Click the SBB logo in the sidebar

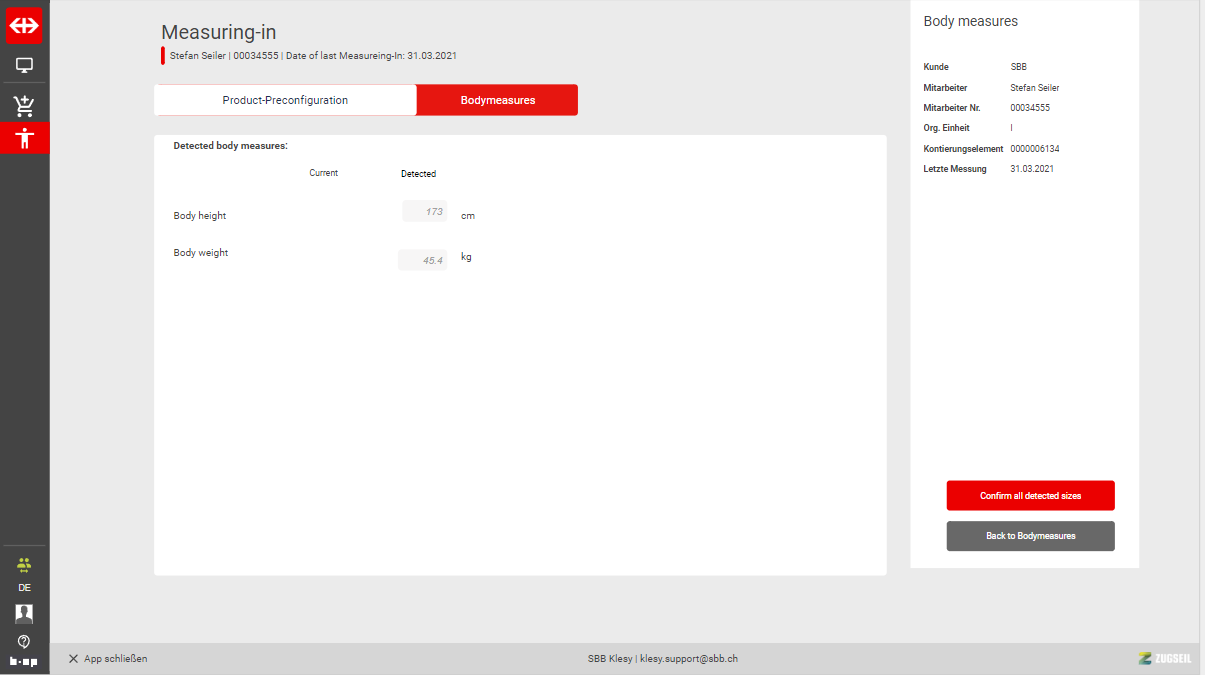24,26
